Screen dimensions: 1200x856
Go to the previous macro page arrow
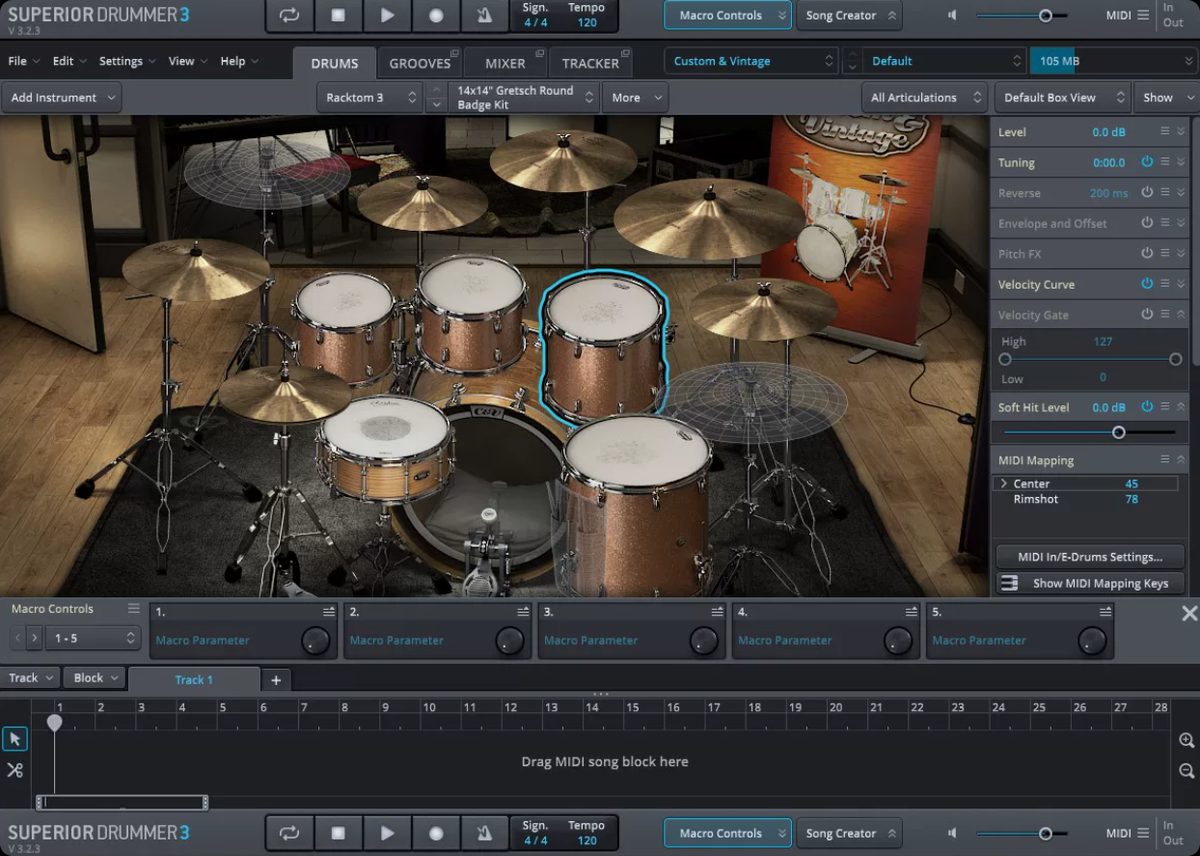18,638
